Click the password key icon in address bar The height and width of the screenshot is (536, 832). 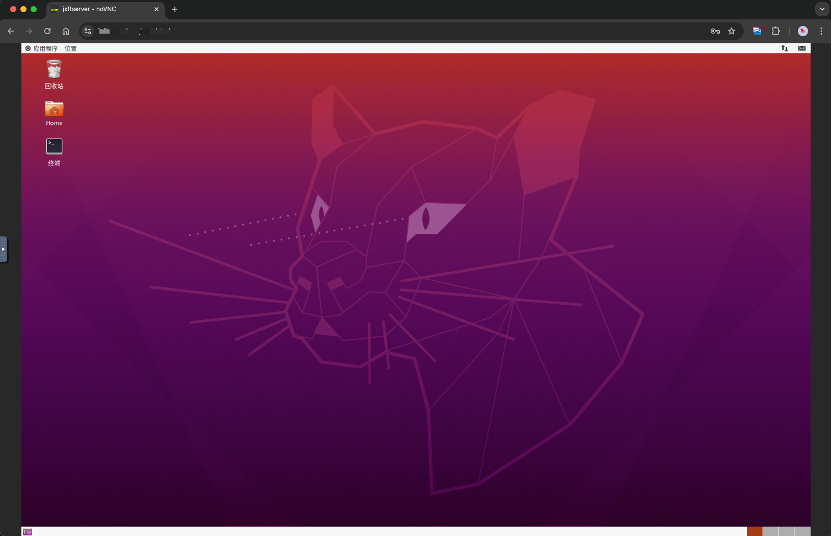tap(715, 31)
